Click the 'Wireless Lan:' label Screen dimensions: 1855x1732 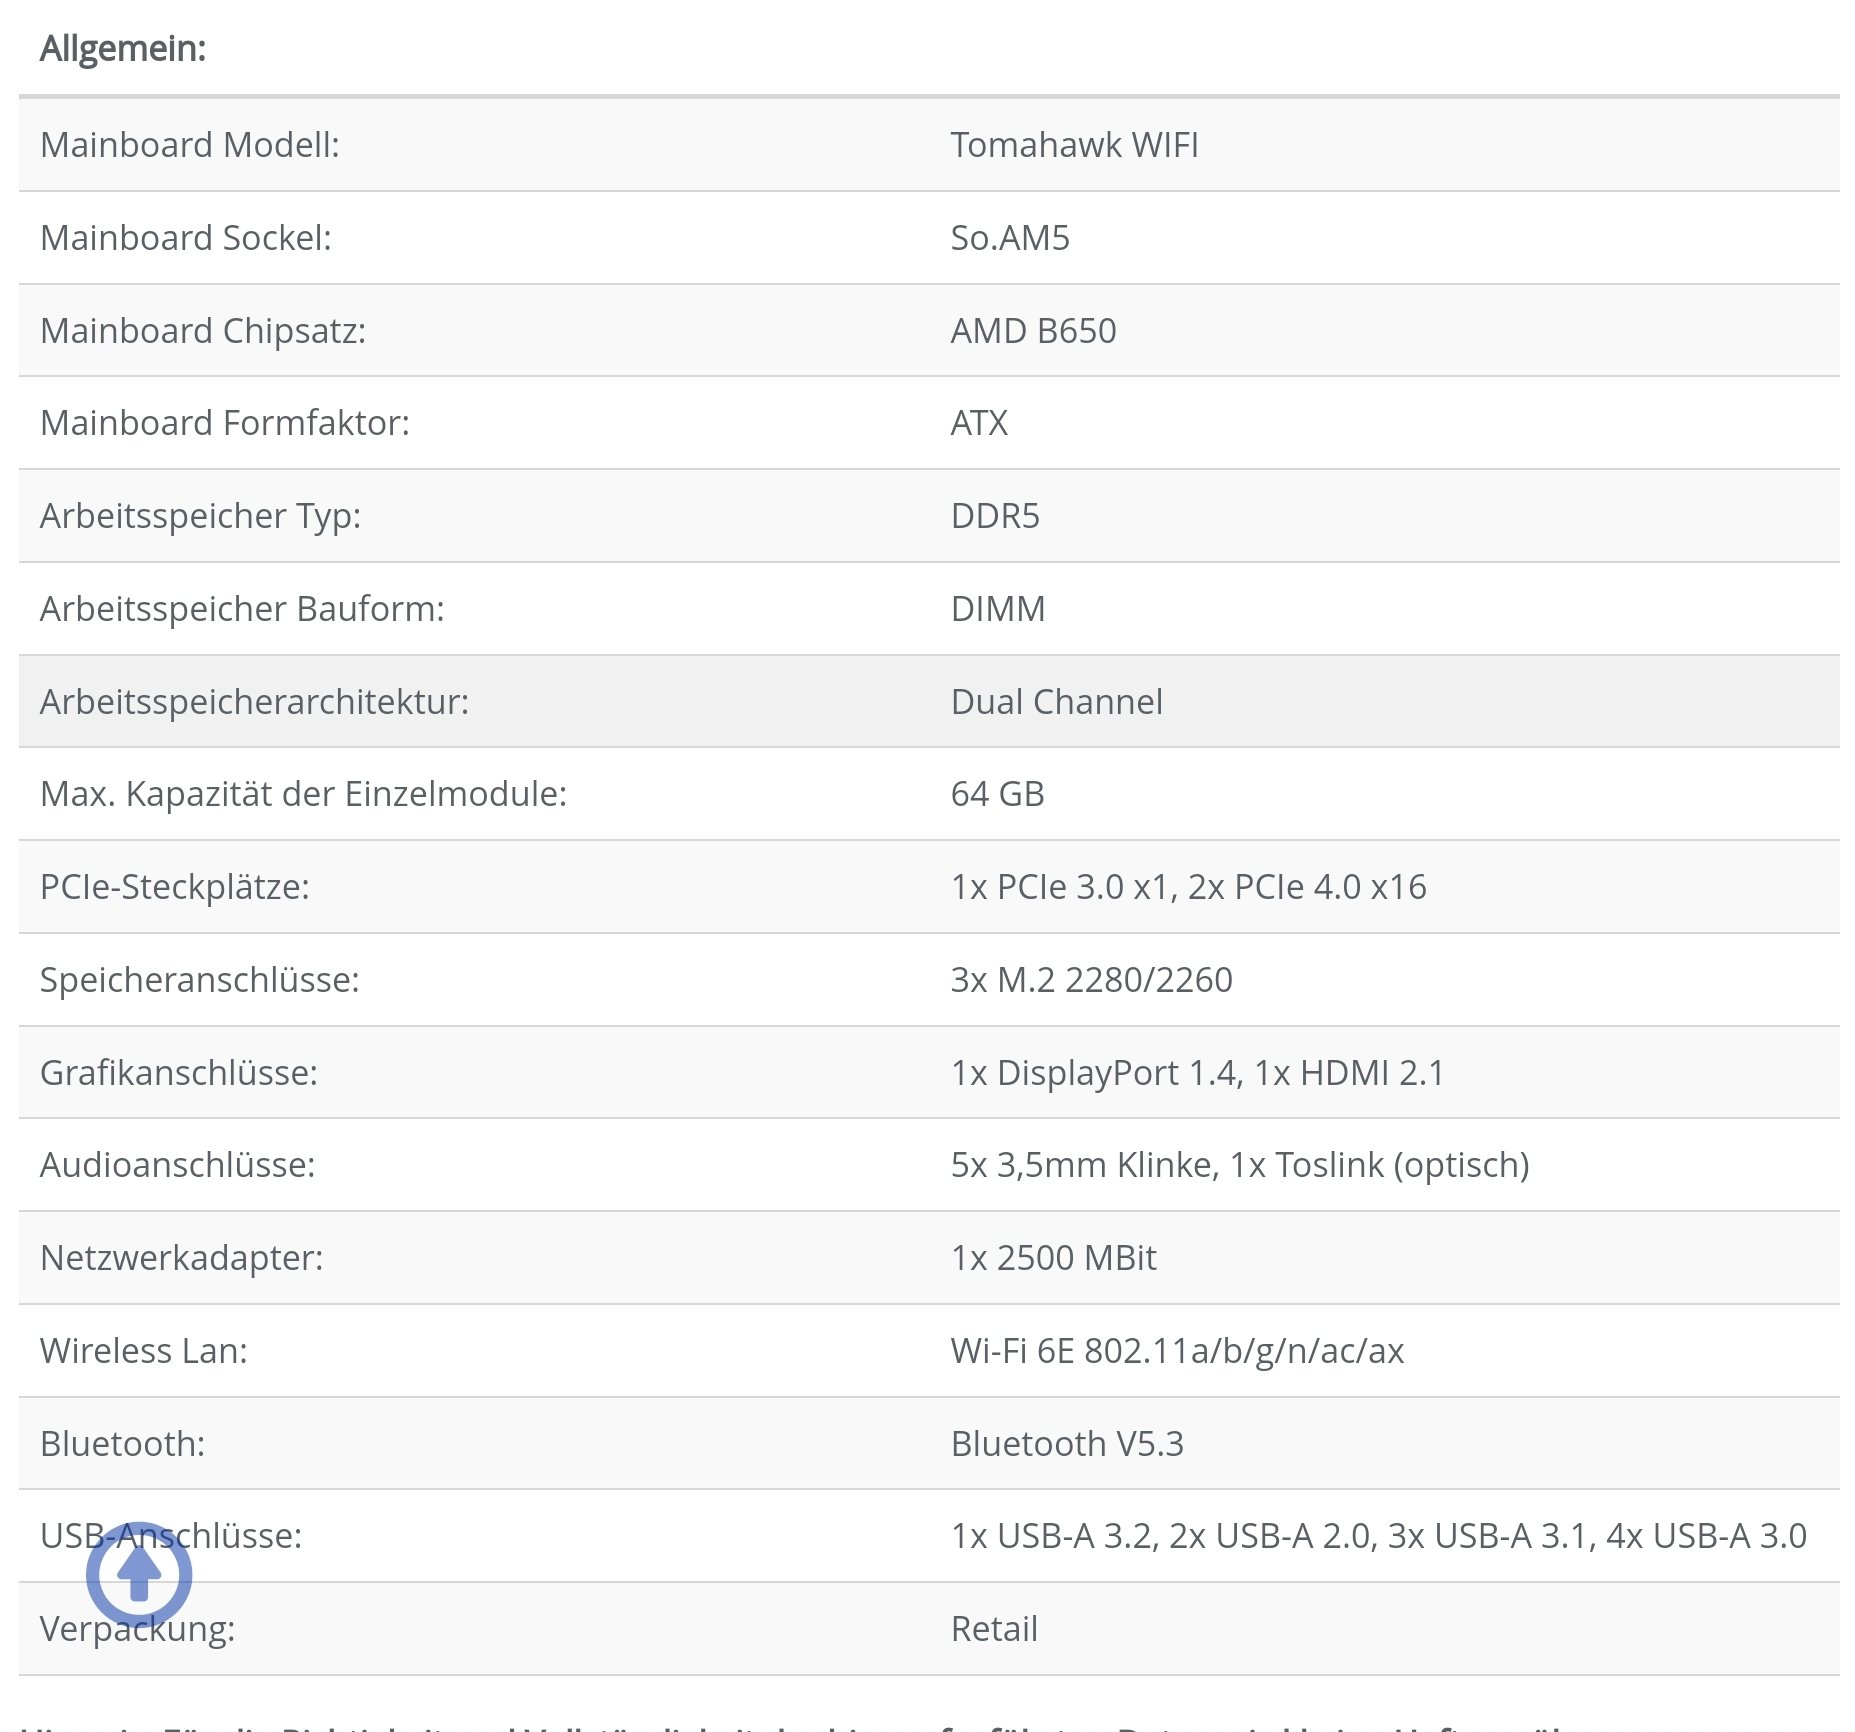pos(144,1351)
